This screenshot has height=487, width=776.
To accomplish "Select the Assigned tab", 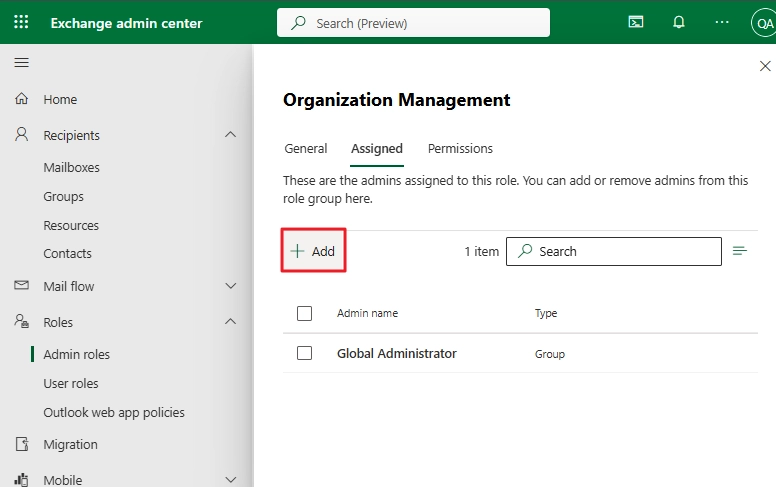I will tap(377, 149).
